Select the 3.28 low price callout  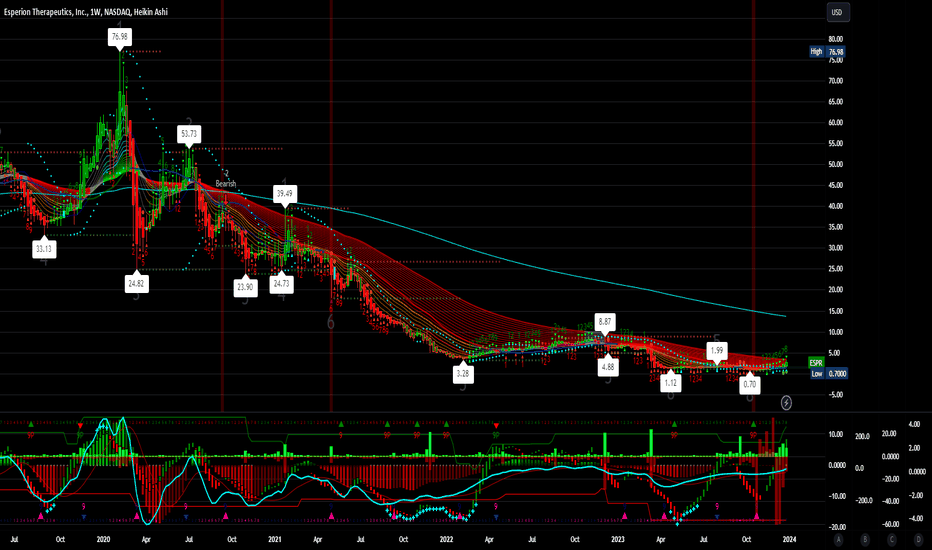point(462,373)
